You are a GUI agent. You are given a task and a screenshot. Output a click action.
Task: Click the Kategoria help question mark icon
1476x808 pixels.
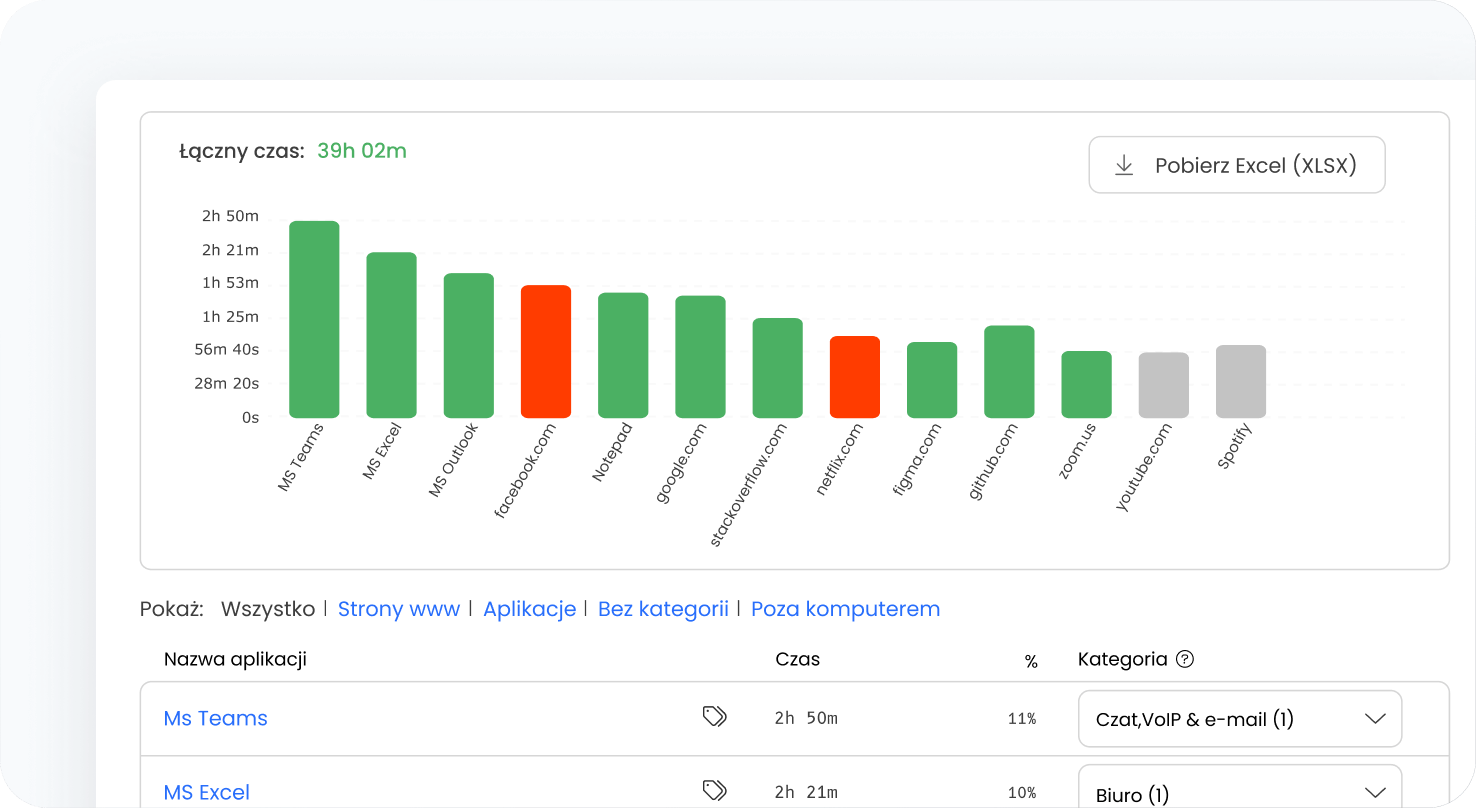click(1185, 659)
